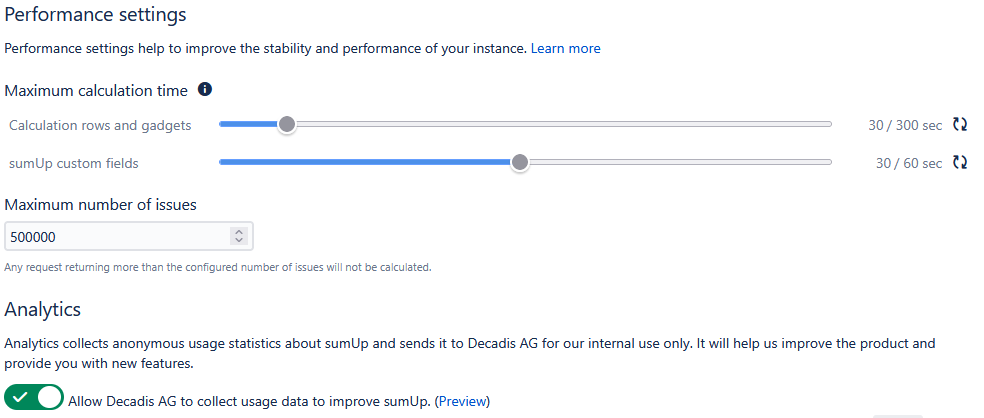
Task: Click the Learn more link
Action: point(565,48)
